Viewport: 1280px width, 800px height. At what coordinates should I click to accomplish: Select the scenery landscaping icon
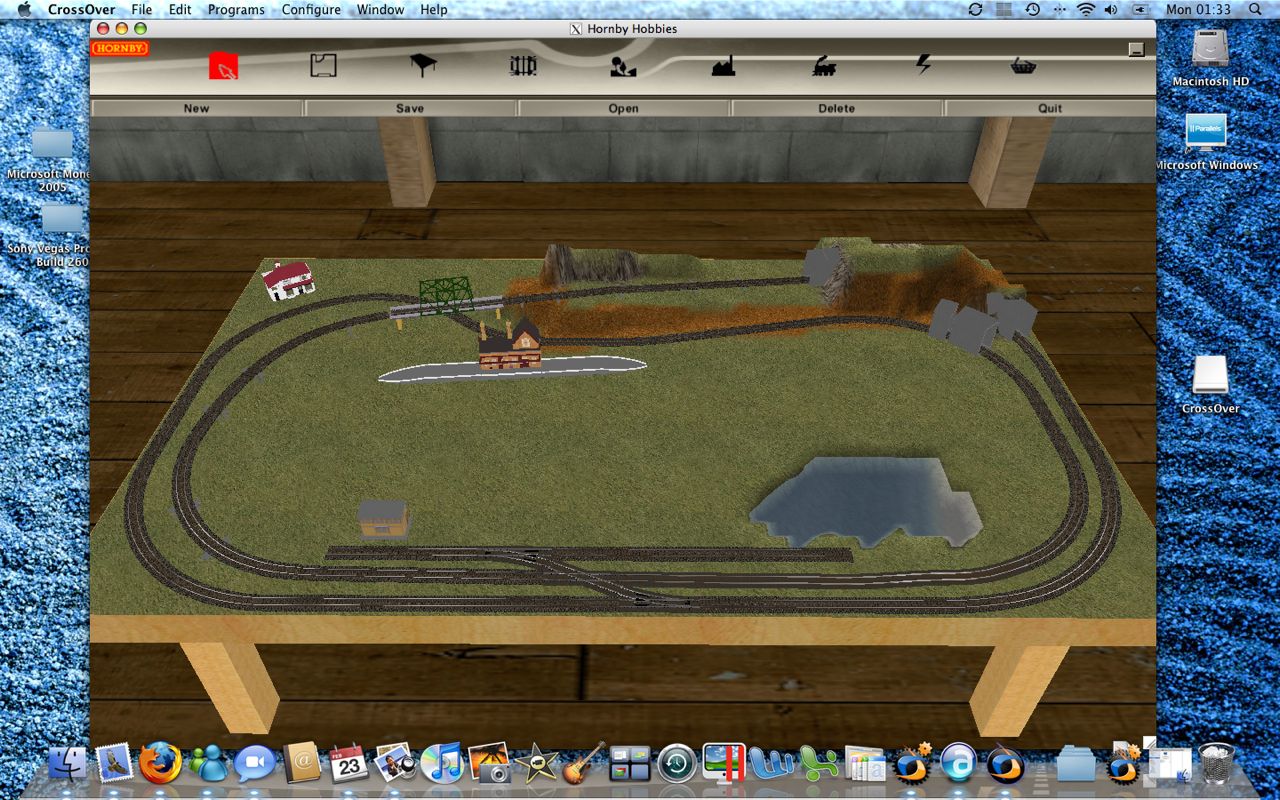pos(622,65)
